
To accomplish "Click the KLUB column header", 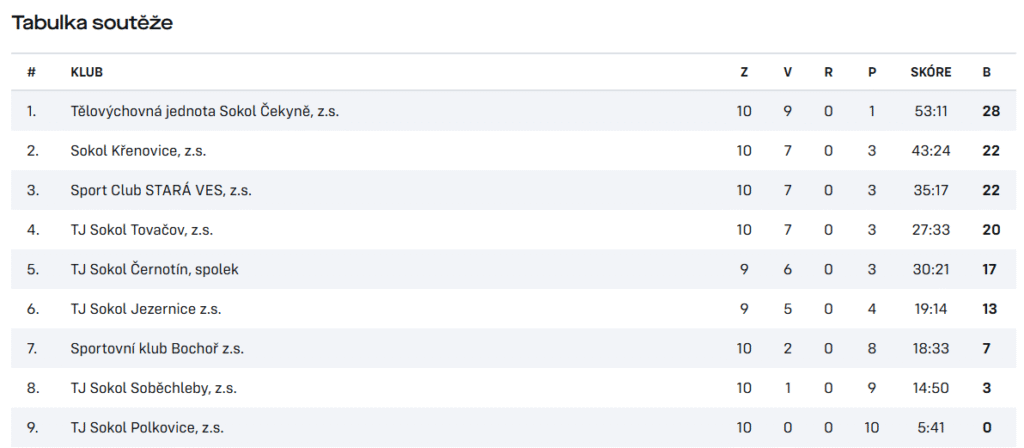I will coord(86,72).
